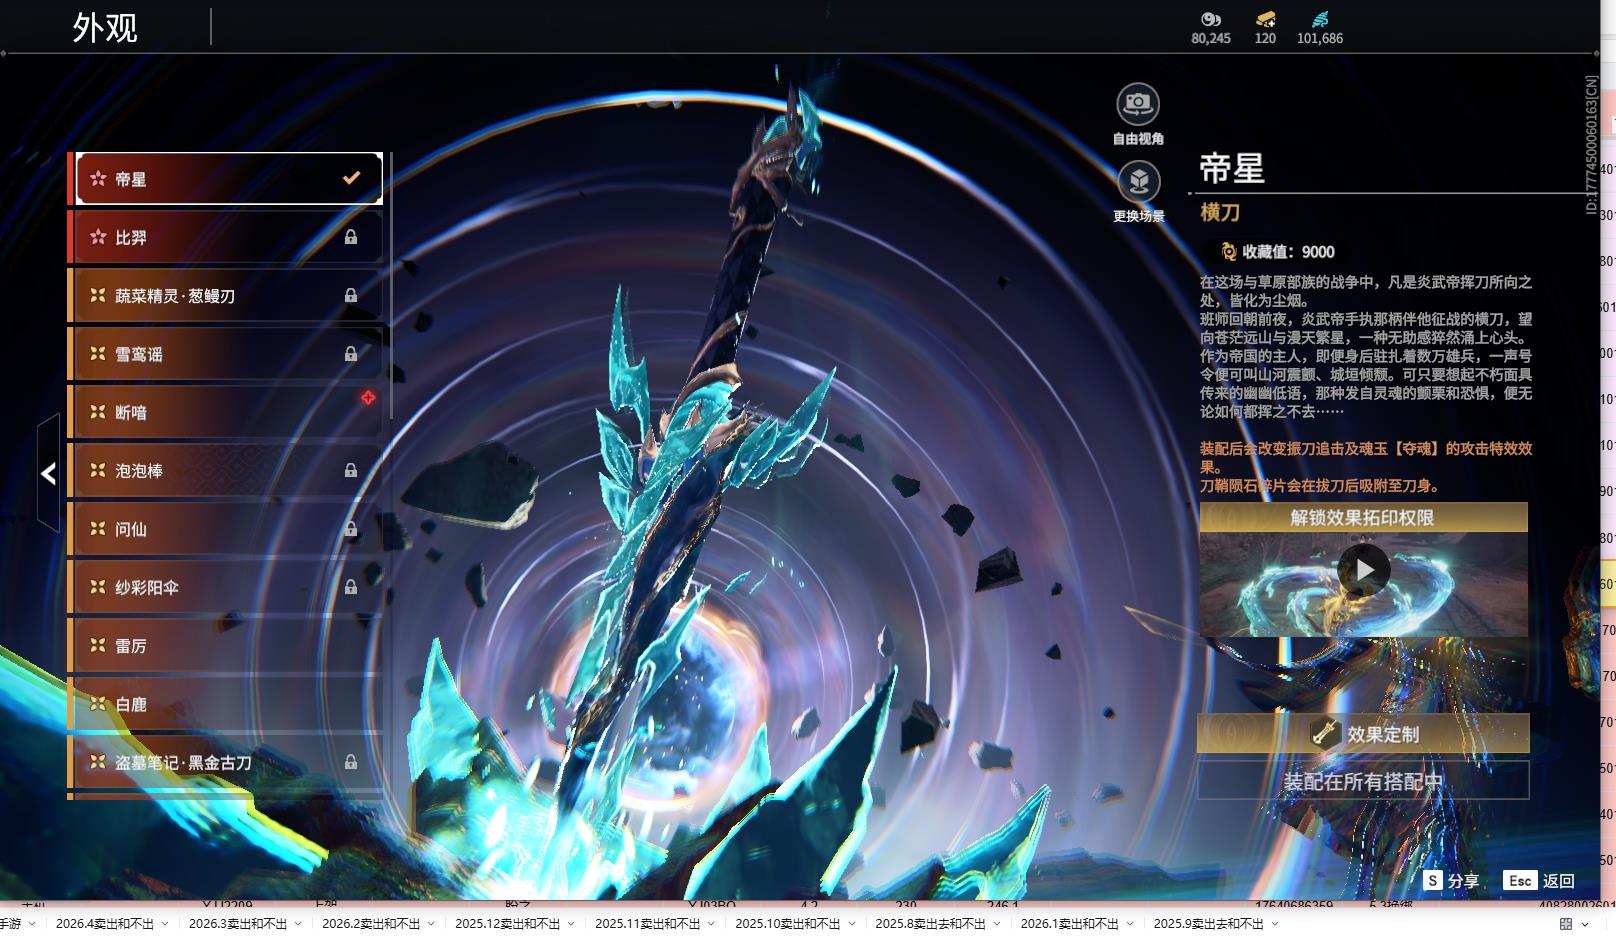Click the red badge on 断喑

[368, 397]
